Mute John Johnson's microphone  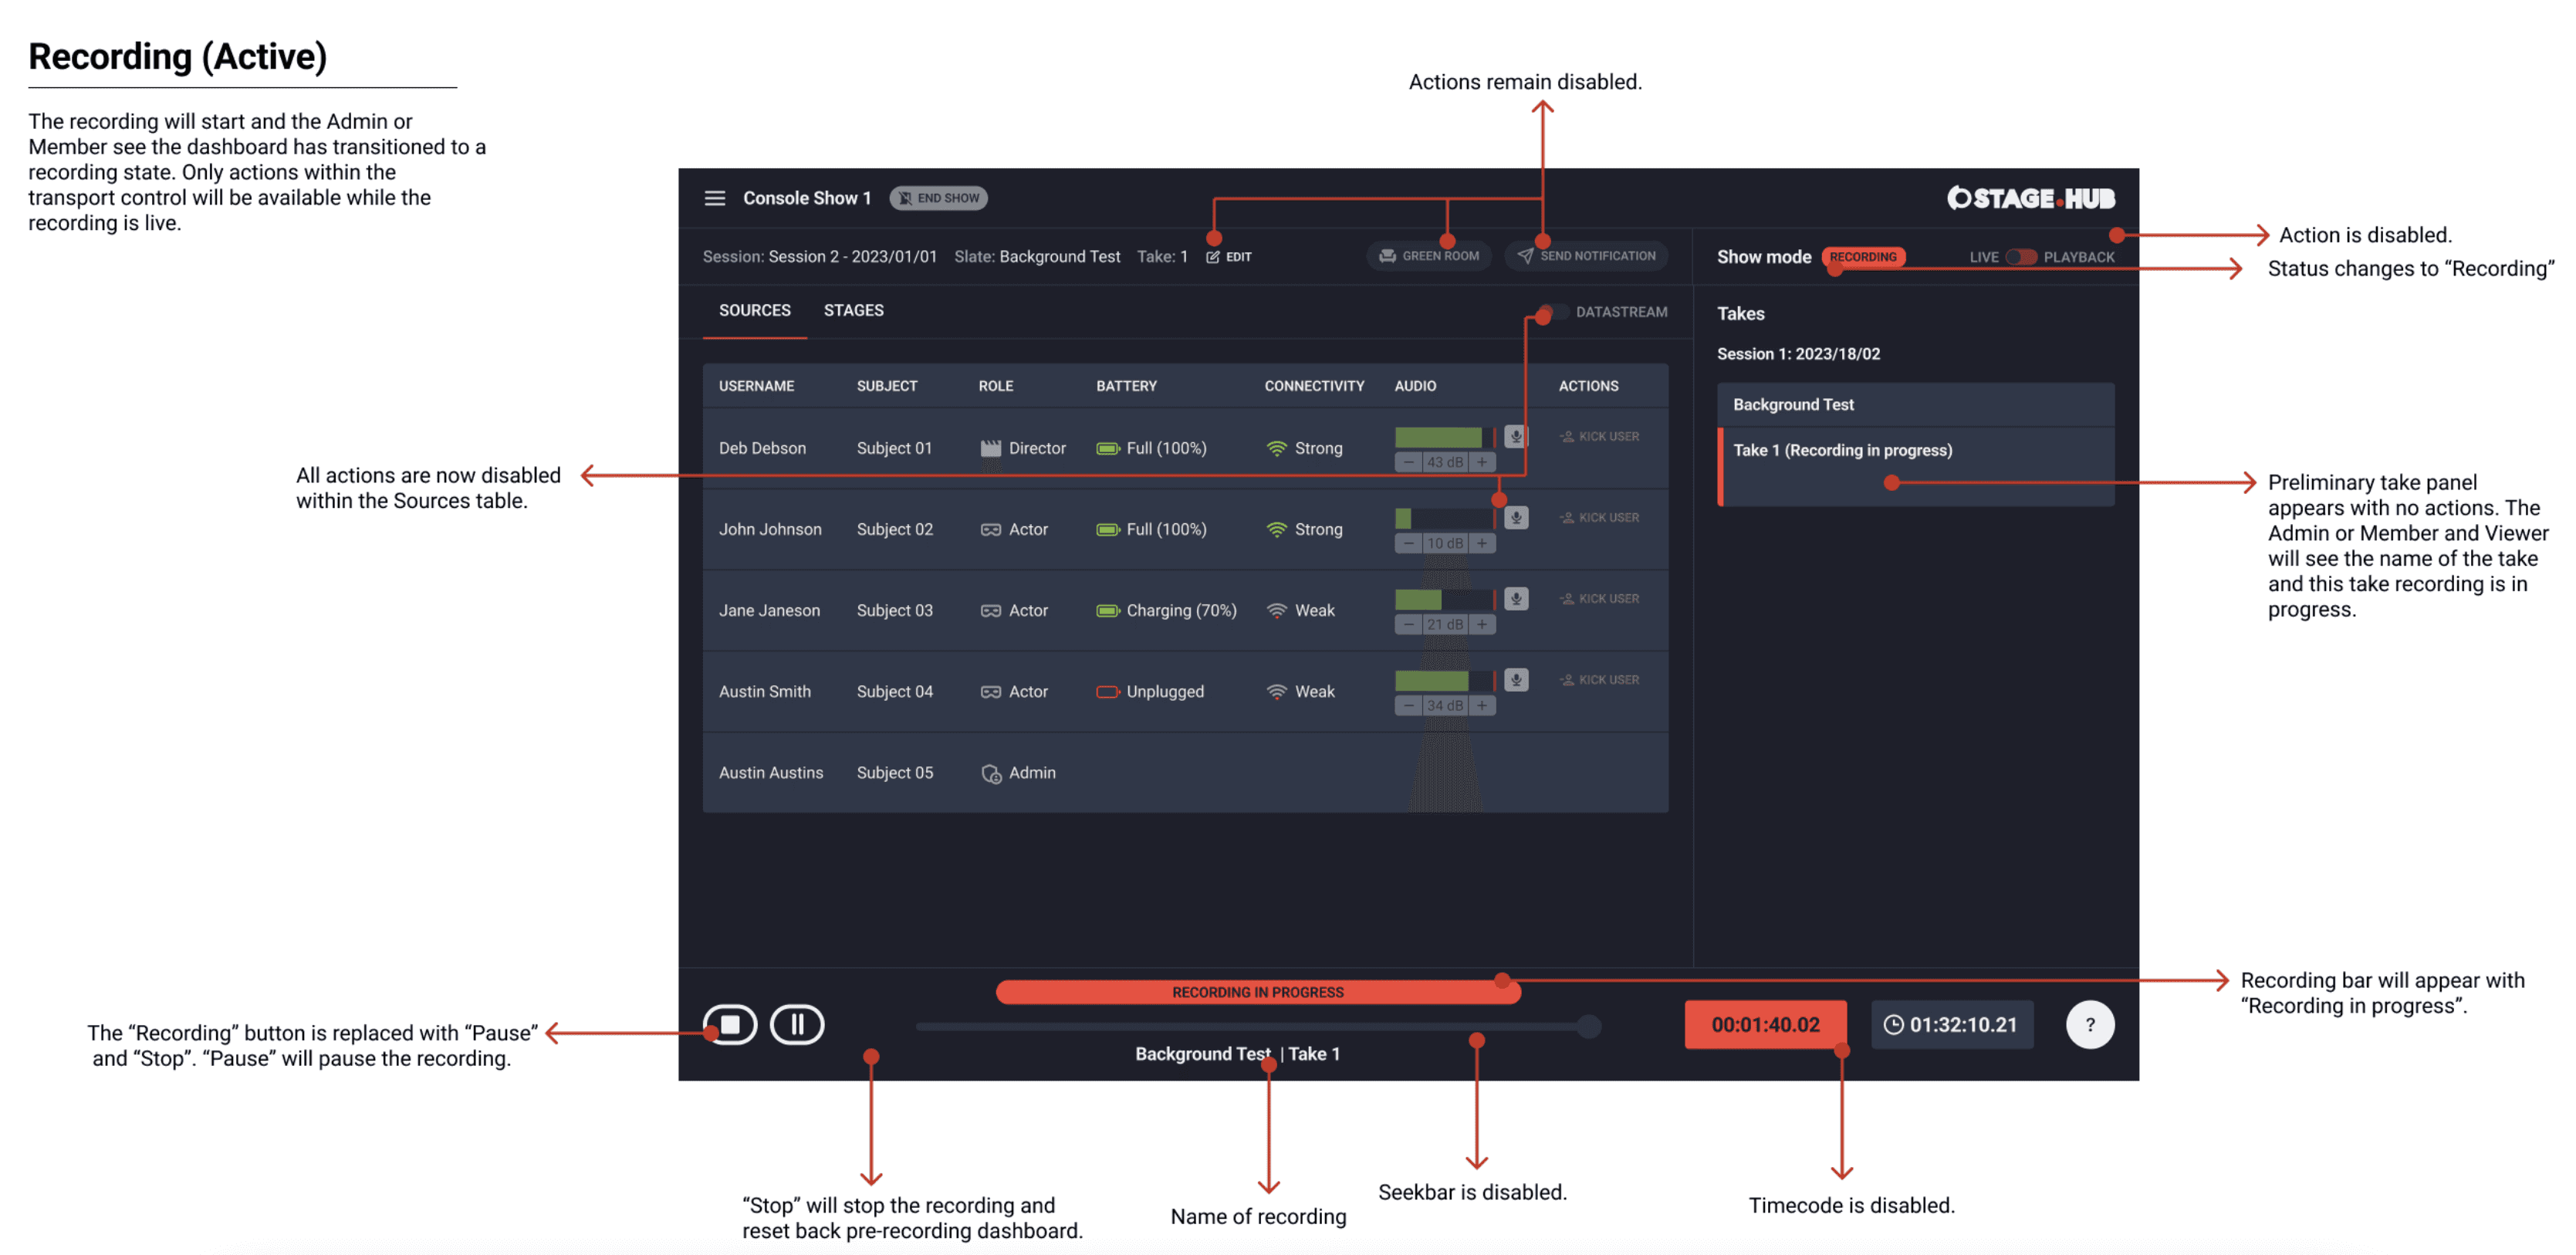tap(1516, 518)
